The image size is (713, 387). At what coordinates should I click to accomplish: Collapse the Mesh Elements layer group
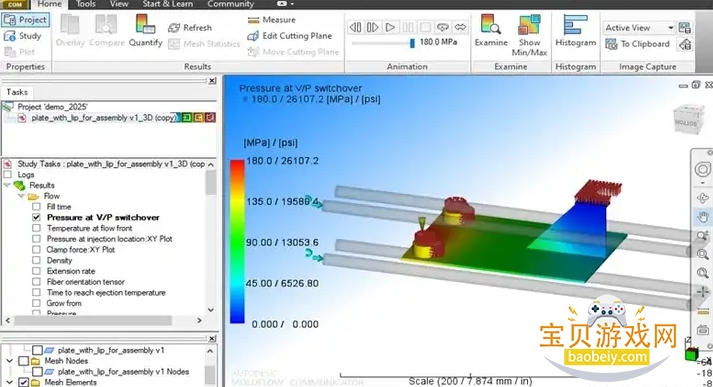pos(10,382)
